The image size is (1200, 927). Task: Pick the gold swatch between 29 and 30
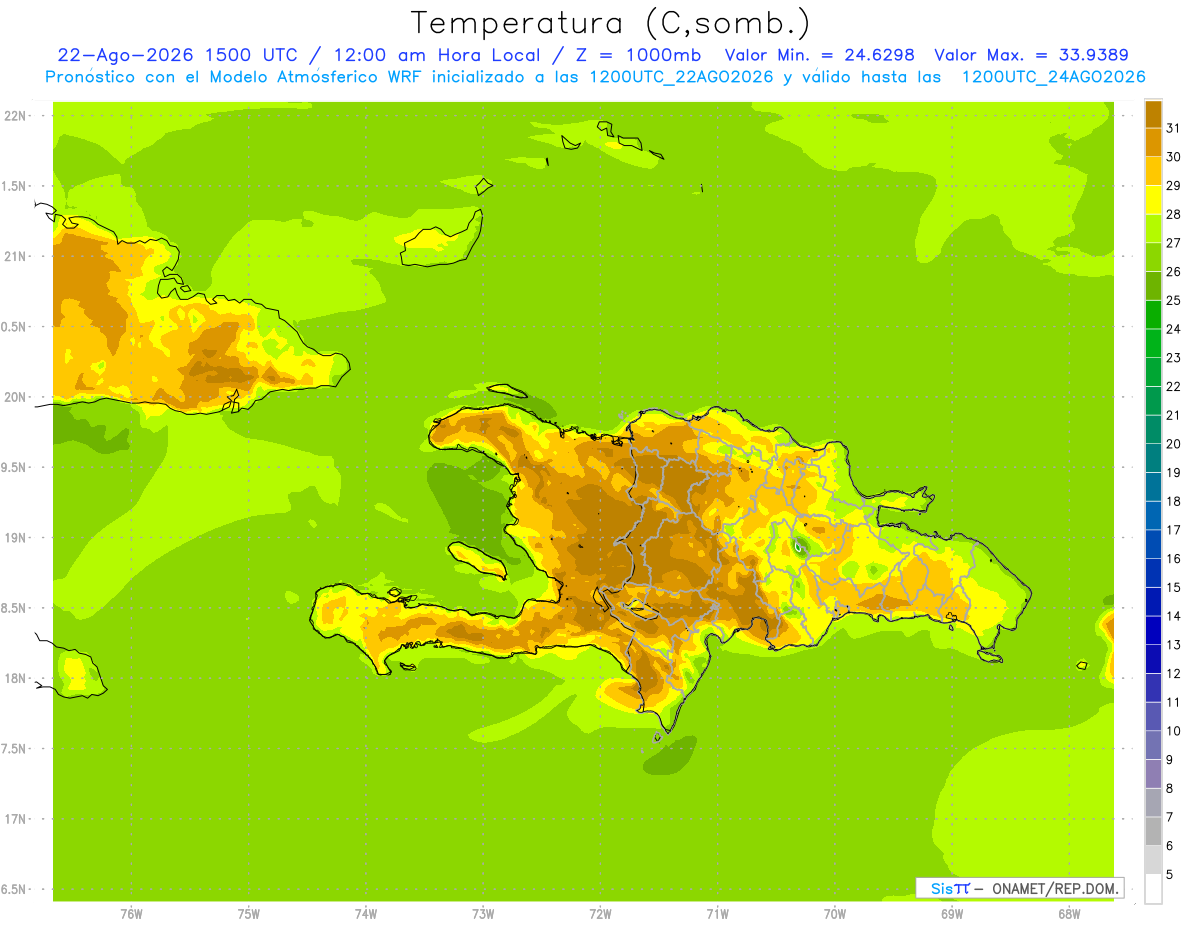(1153, 171)
